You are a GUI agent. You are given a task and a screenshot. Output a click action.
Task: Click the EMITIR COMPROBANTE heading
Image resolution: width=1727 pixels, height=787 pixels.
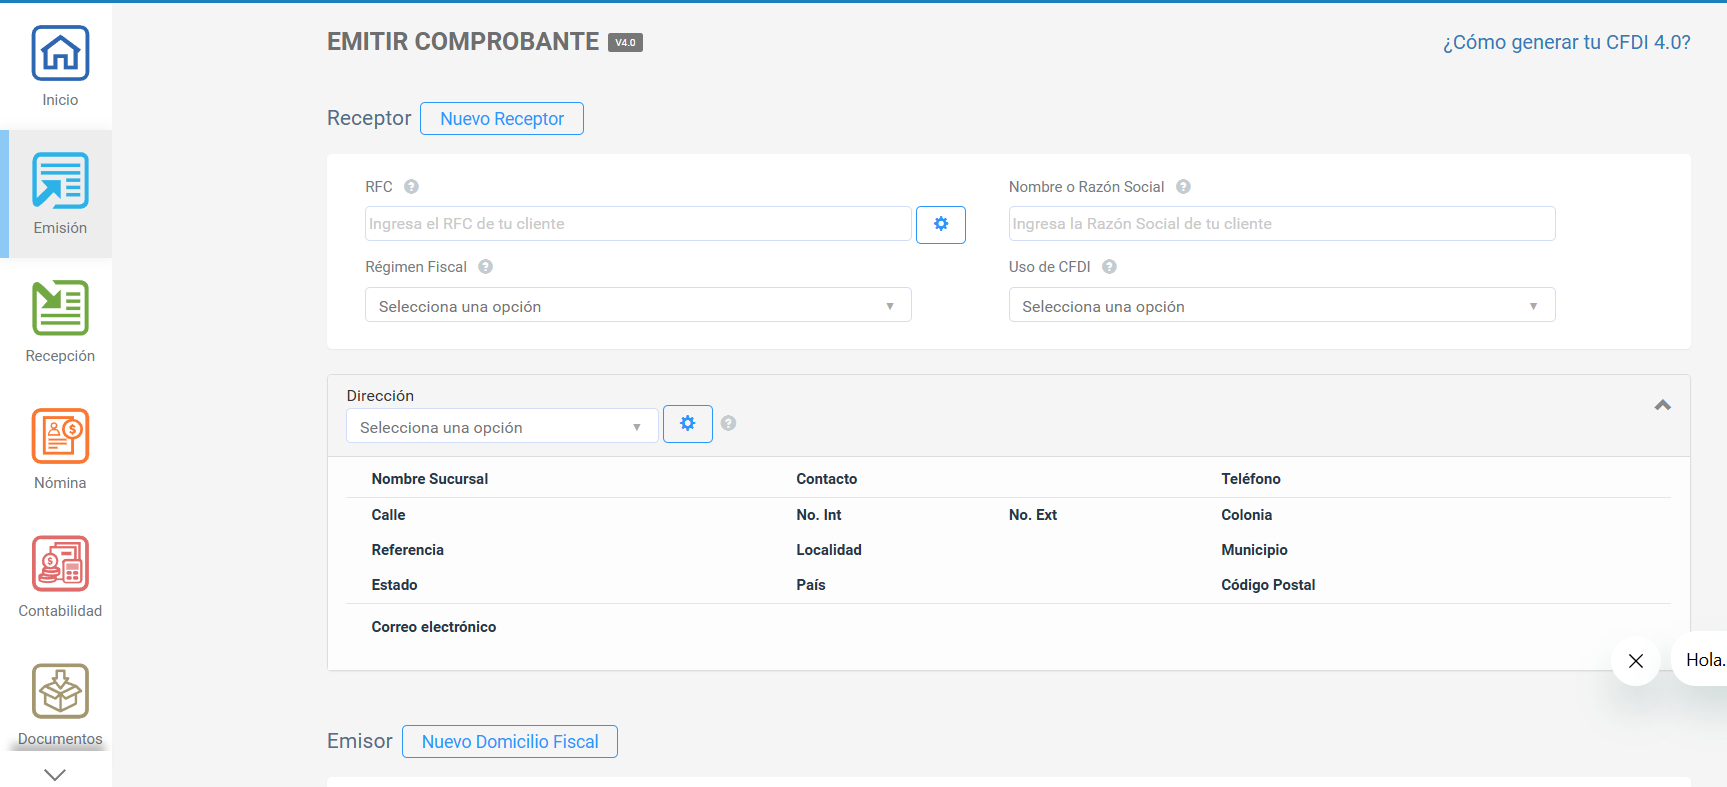463,42
